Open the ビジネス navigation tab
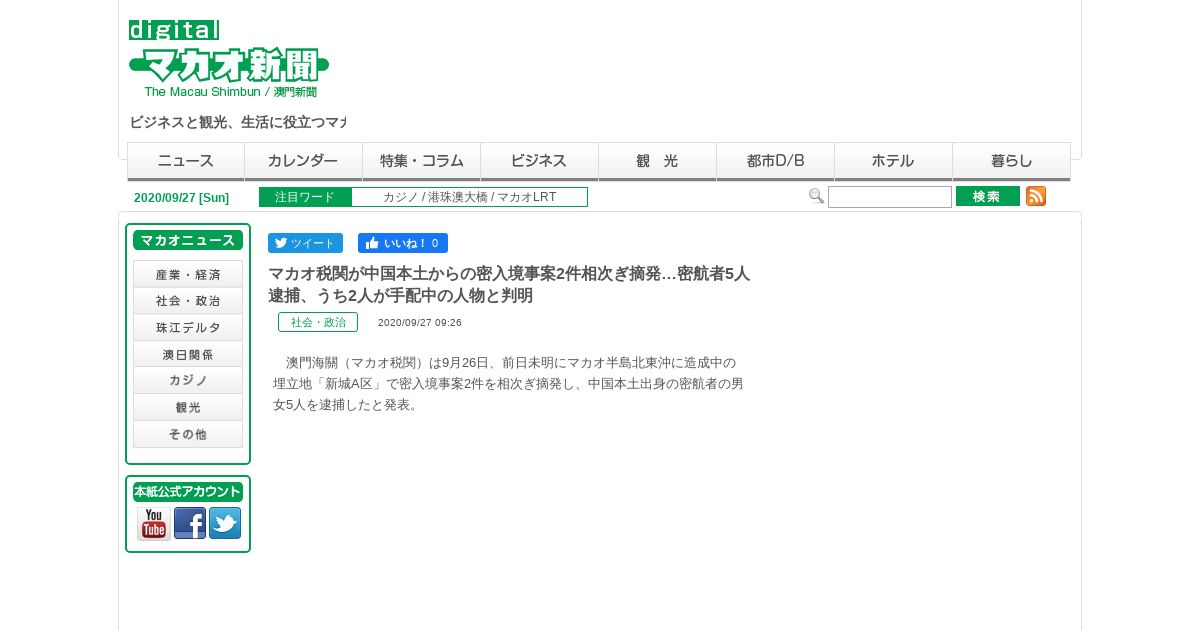1200x630 pixels. tap(540, 161)
